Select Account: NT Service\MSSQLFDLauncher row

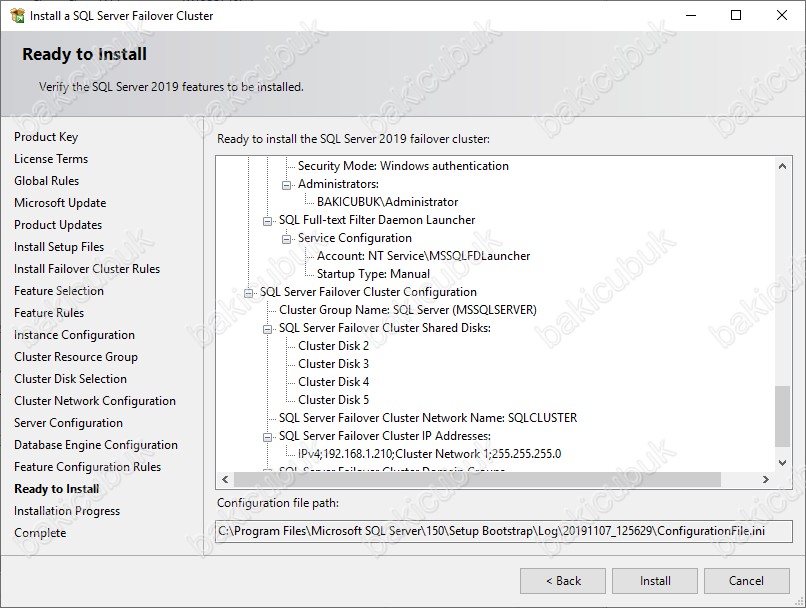tap(424, 256)
